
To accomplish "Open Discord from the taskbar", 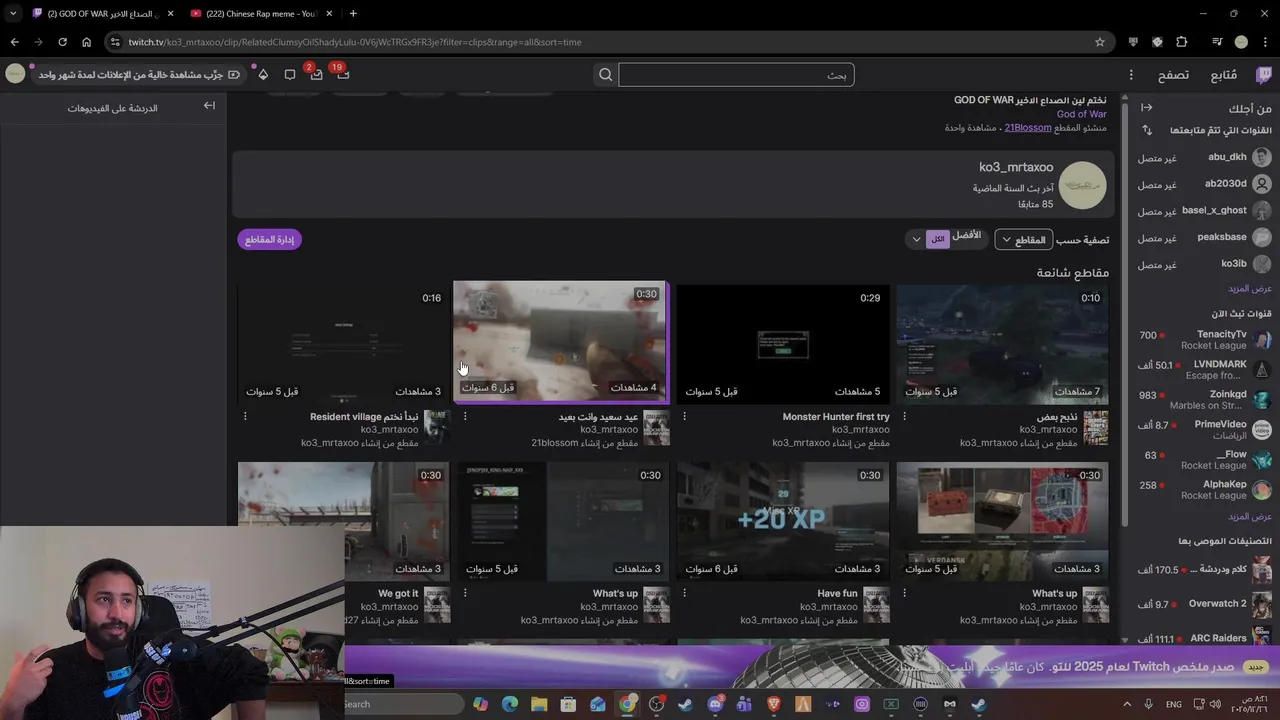I will tap(715, 704).
